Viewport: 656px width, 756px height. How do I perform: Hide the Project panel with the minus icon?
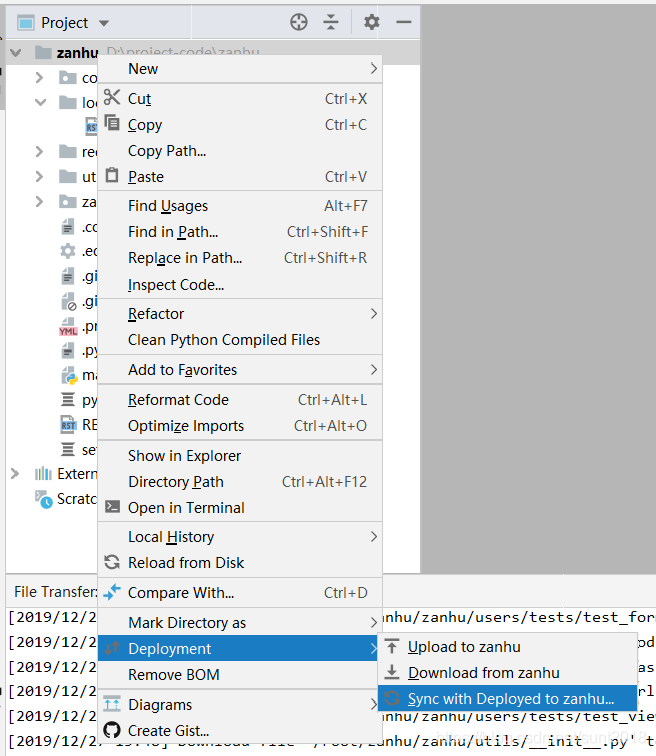pos(403,22)
